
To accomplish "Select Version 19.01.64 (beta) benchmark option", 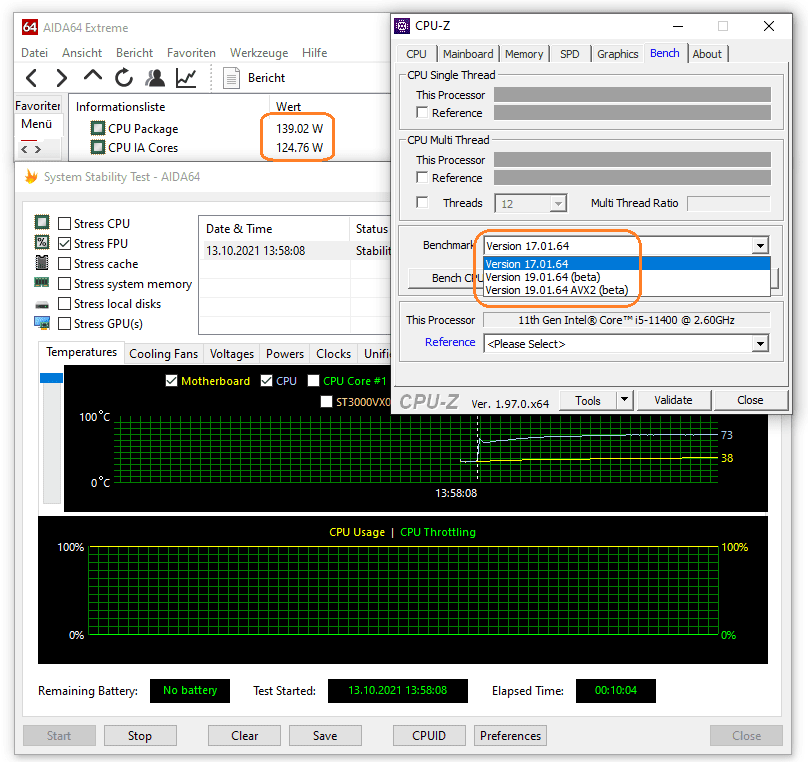I will (627, 277).
